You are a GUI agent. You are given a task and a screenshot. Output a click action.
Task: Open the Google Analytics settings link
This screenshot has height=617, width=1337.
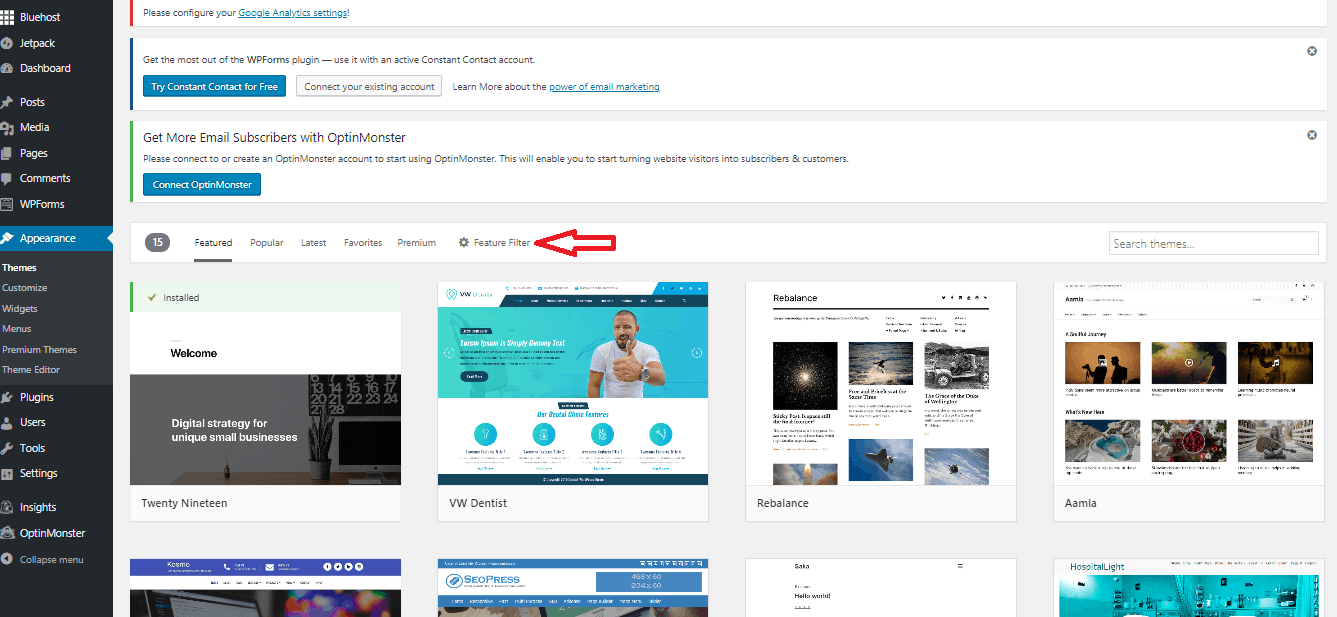tap(292, 13)
